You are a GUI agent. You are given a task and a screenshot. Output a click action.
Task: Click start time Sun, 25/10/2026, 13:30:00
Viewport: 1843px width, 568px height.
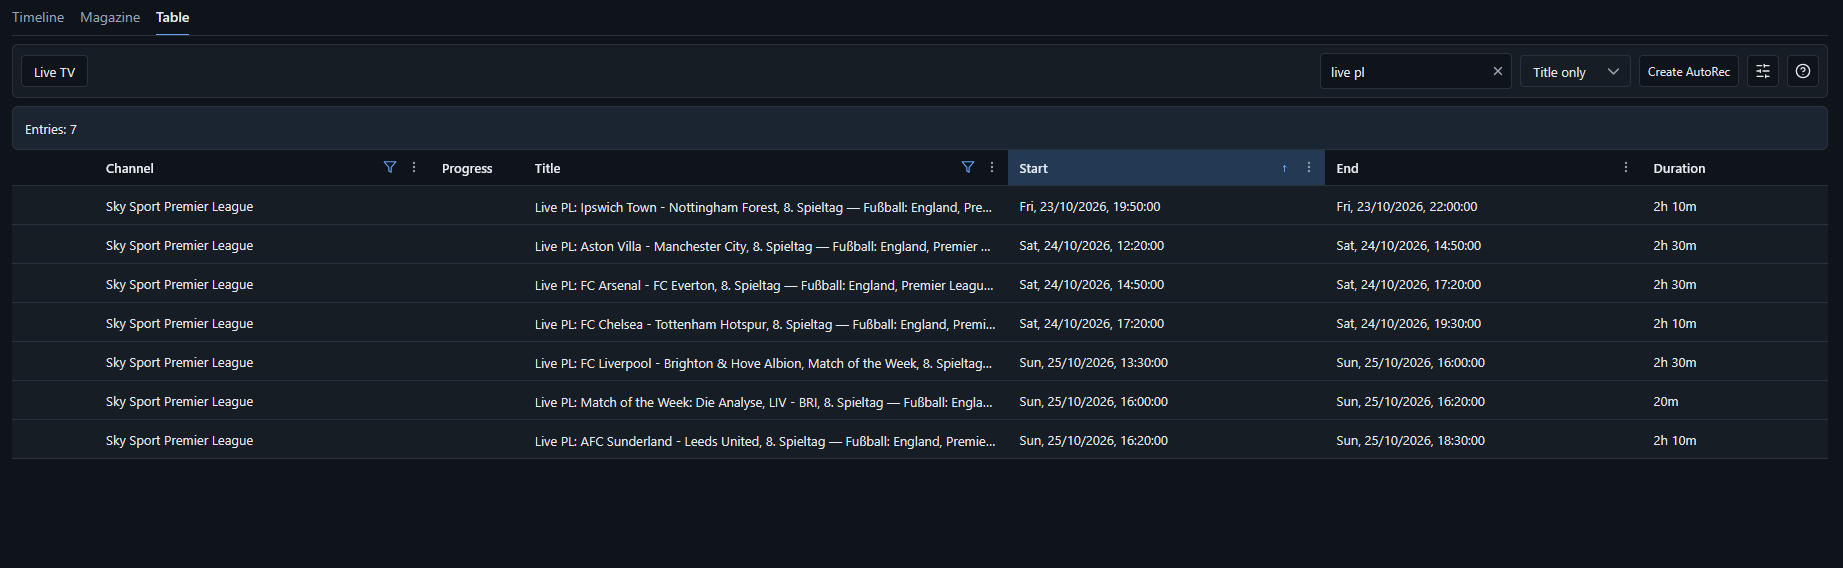pos(1093,363)
